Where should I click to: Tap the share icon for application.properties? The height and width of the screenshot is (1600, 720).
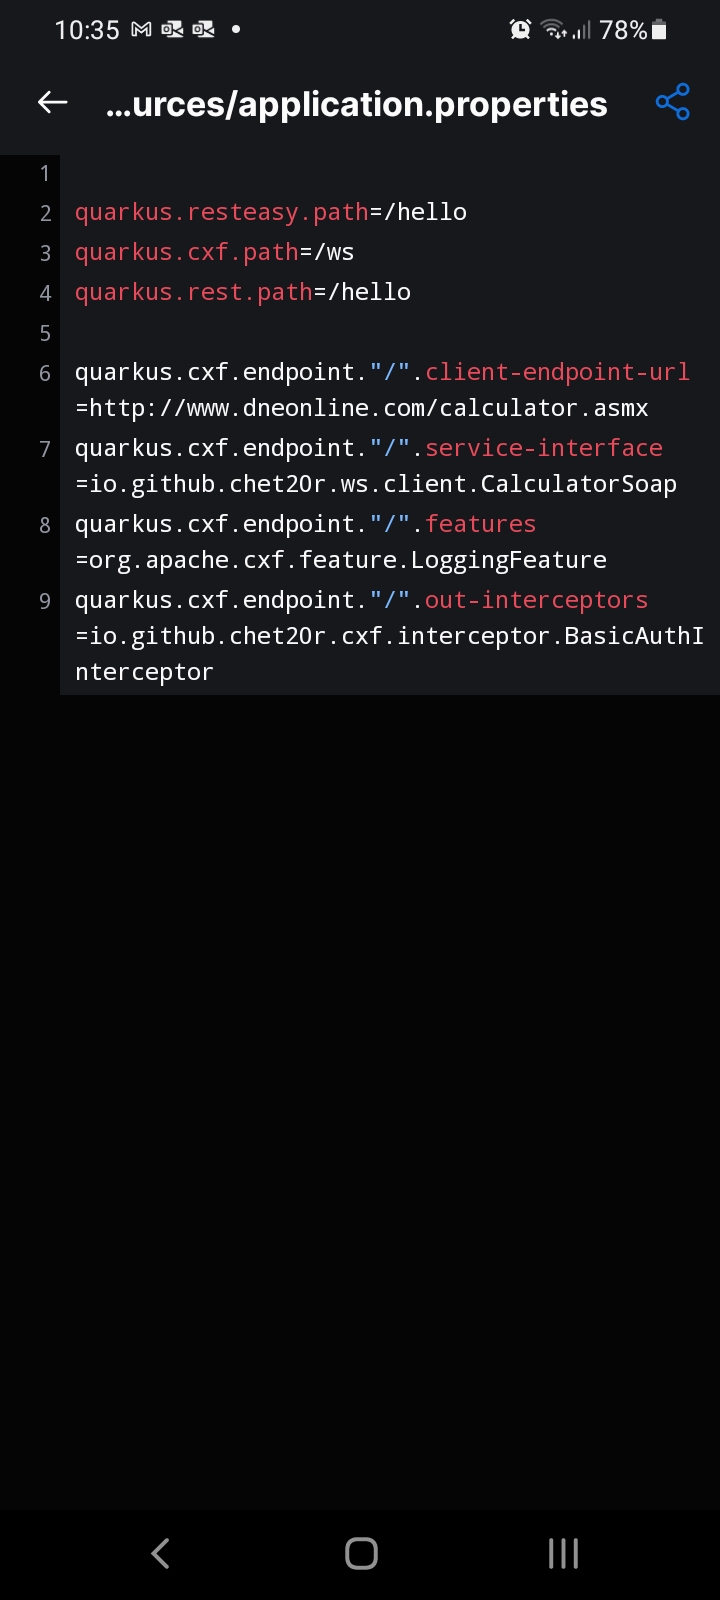click(x=672, y=102)
